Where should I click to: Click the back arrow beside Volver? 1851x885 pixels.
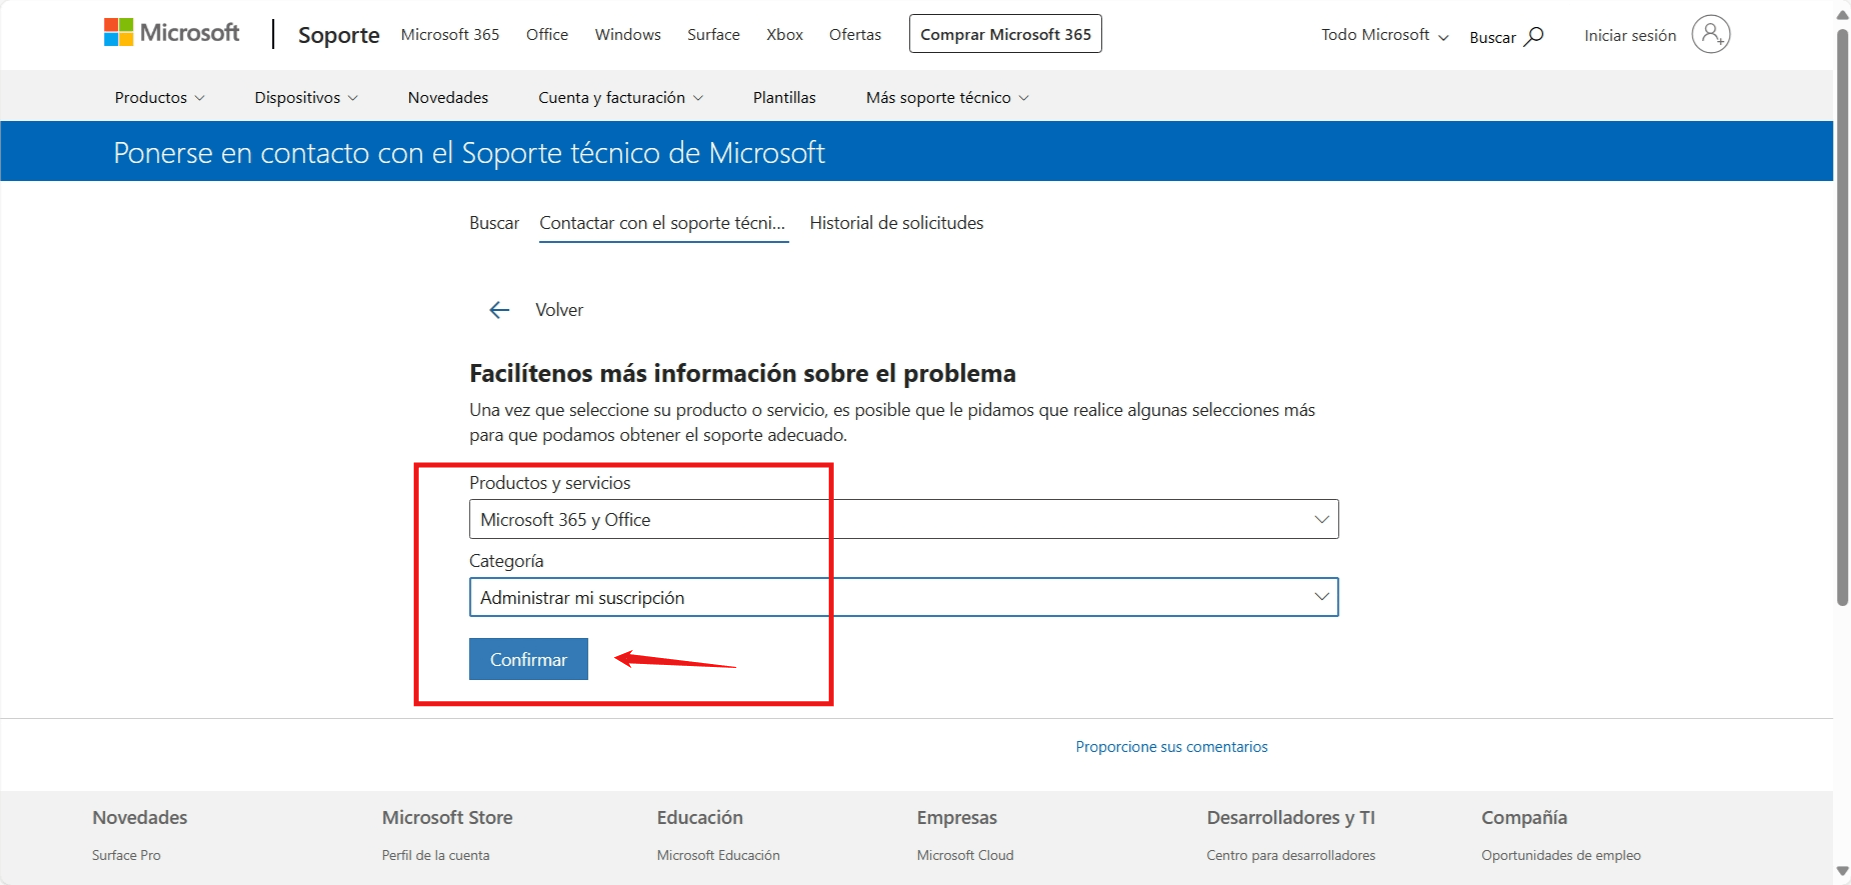click(x=499, y=310)
